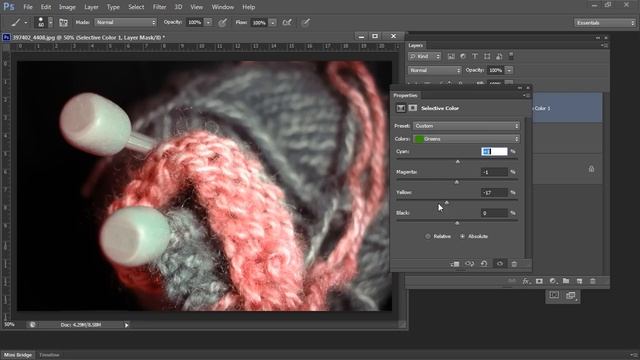Open the Edit menu
640x360 pixels.
pos(46,7)
